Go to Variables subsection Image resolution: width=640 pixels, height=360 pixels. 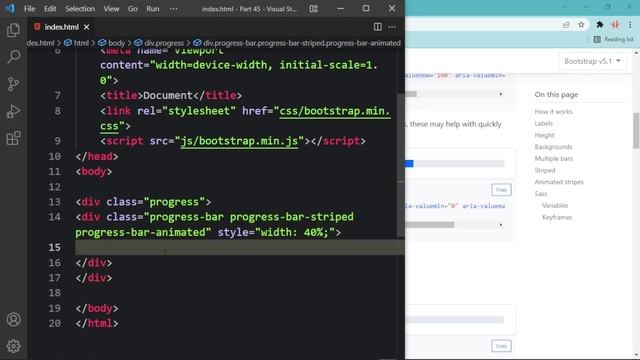[x=555, y=205]
